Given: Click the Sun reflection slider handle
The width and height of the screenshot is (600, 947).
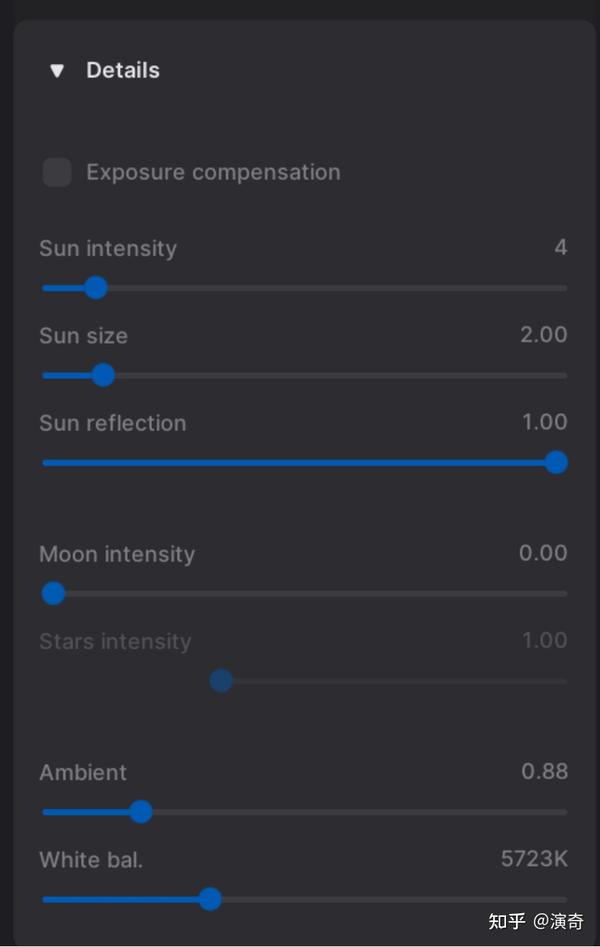Looking at the screenshot, I should pyautogui.click(x=556, y=462).
